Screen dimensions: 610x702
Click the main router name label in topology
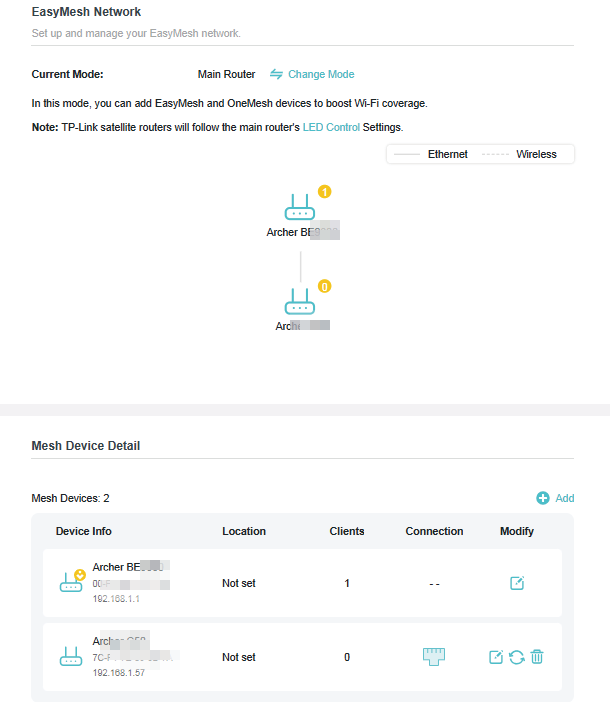[303, 232]
